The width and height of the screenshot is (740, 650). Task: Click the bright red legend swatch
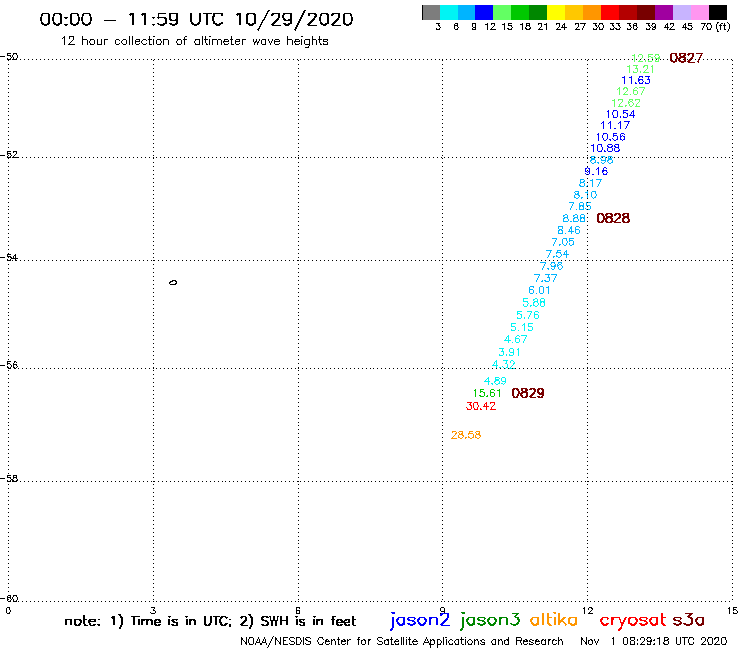click(x=610, y=12)
